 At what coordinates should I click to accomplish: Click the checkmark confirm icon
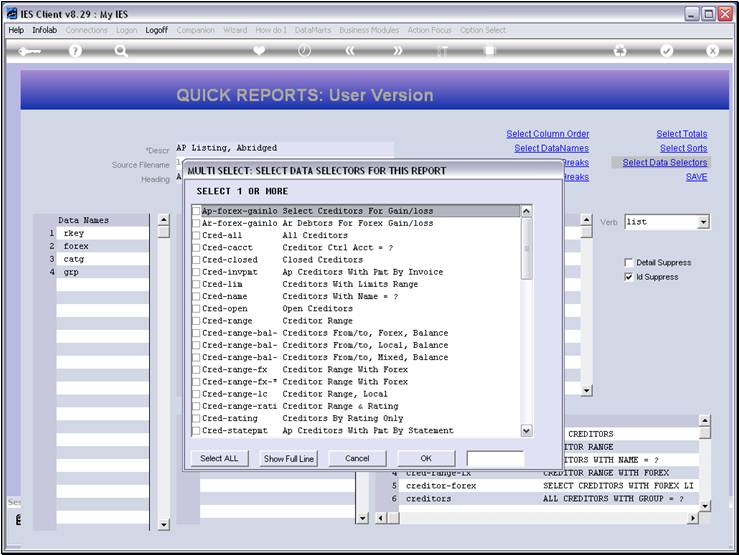[x=666, y=50]
